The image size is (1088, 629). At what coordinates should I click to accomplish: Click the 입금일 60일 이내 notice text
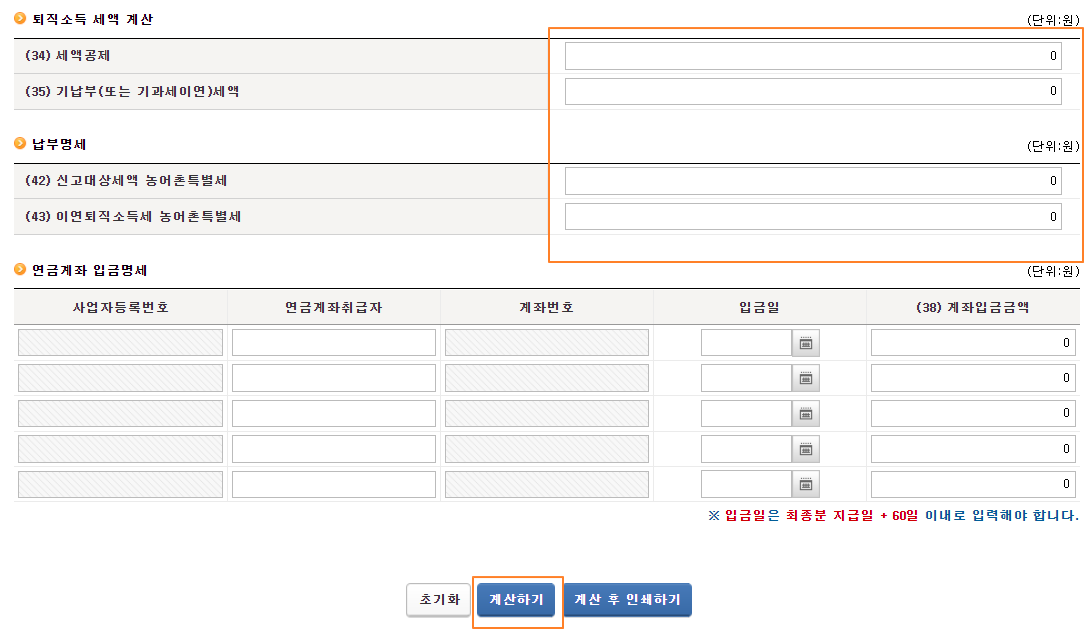pos(893,515)
